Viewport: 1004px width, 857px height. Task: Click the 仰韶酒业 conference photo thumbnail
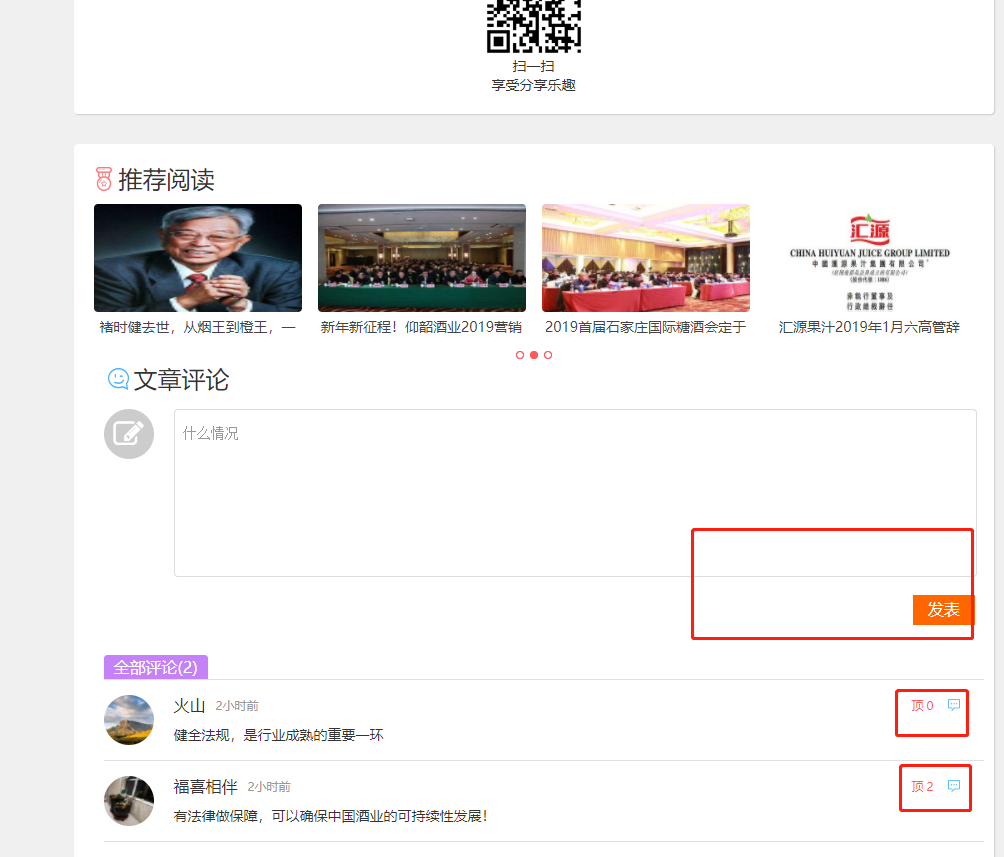pos(422,258)
